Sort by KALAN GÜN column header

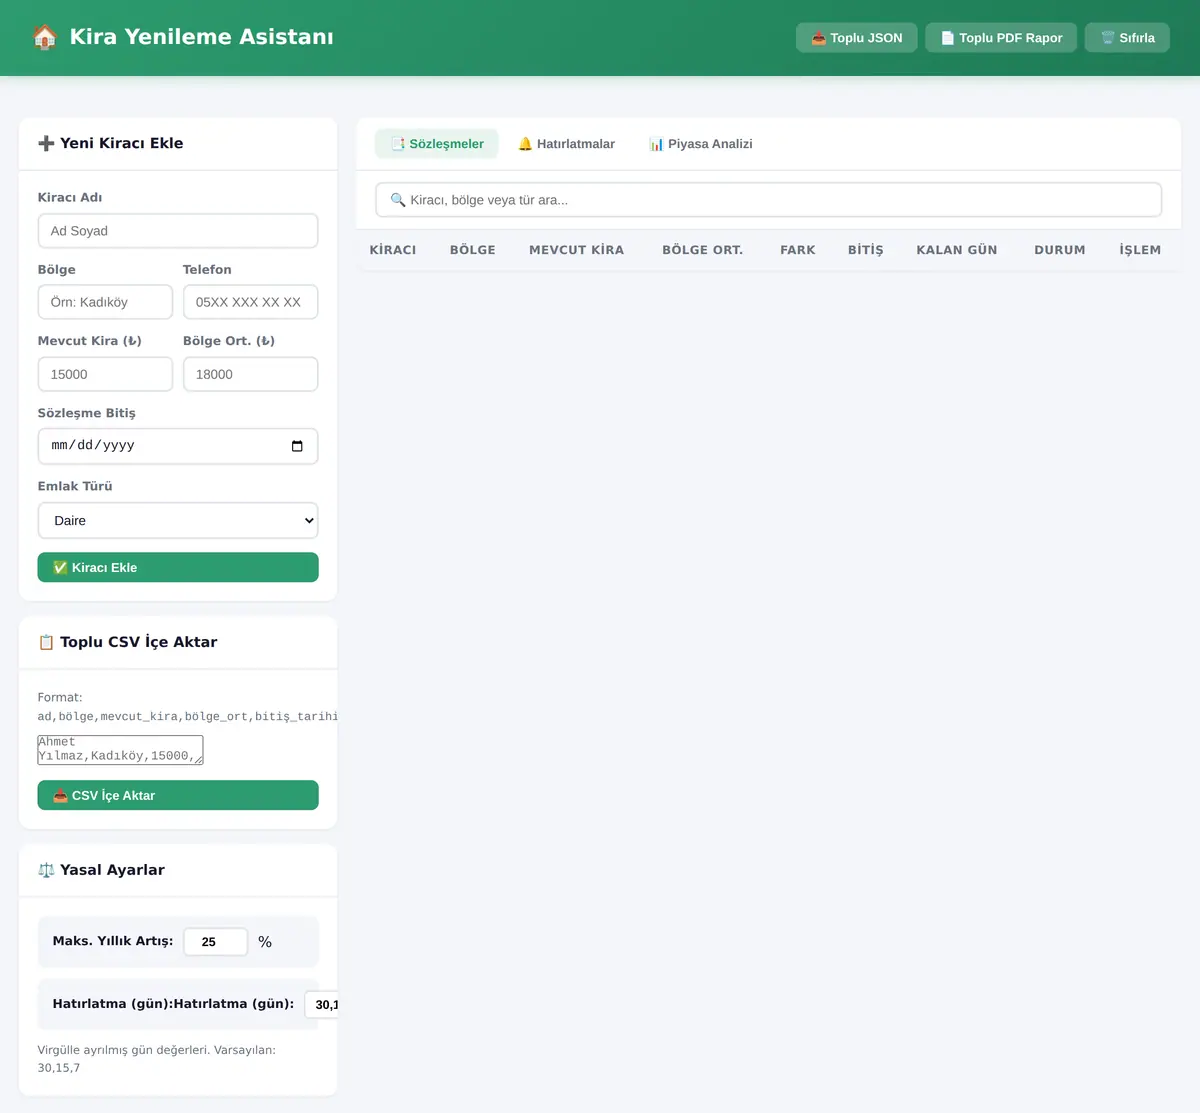click(957, 250)
